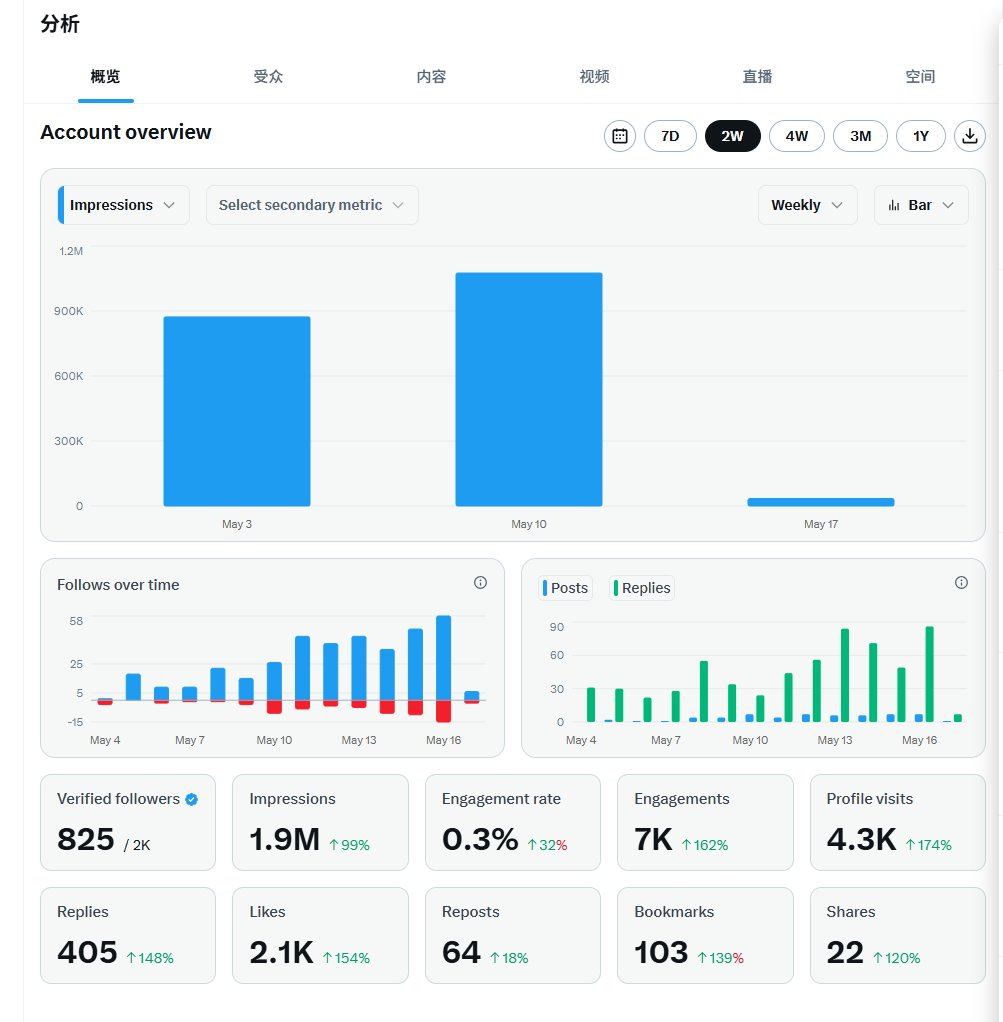This screenshot has height=1022, width=1003.
Task: Click the May 3 impressions bar
Action: [237, 411]
